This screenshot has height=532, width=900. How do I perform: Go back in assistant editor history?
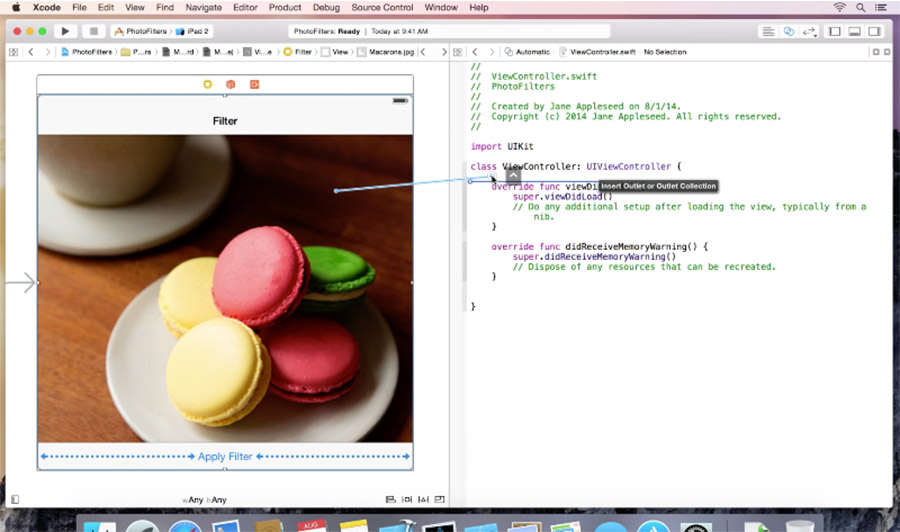click(475, 52)
